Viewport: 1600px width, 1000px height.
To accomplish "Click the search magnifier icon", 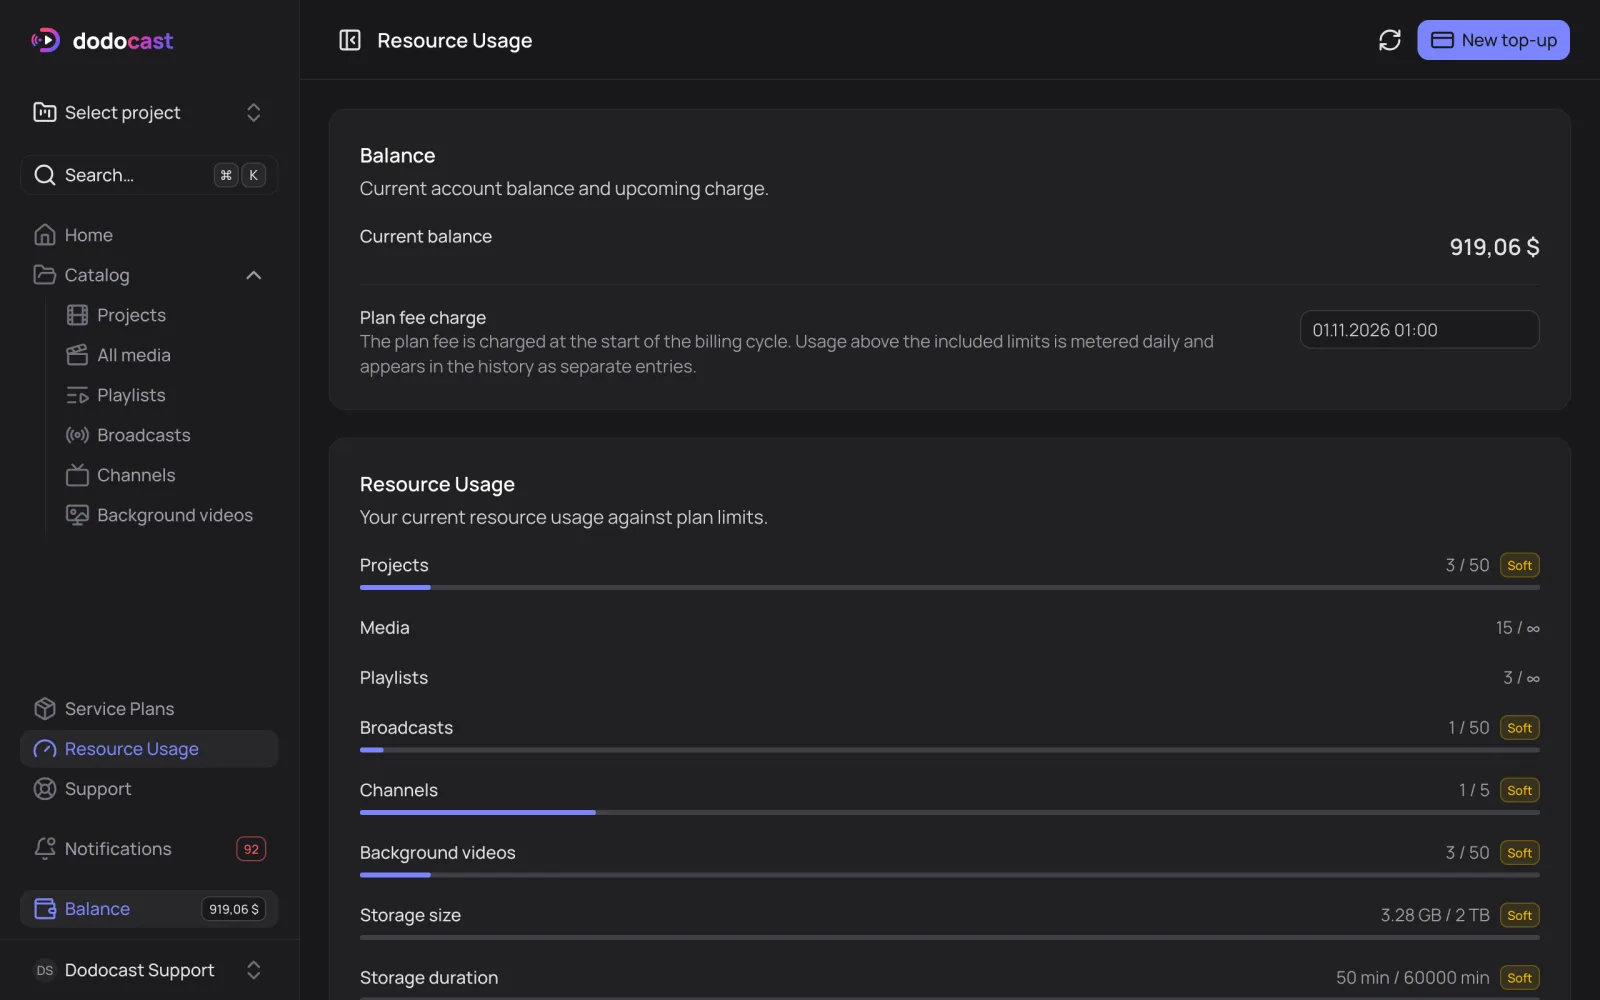I will click(x=44, y=175).
